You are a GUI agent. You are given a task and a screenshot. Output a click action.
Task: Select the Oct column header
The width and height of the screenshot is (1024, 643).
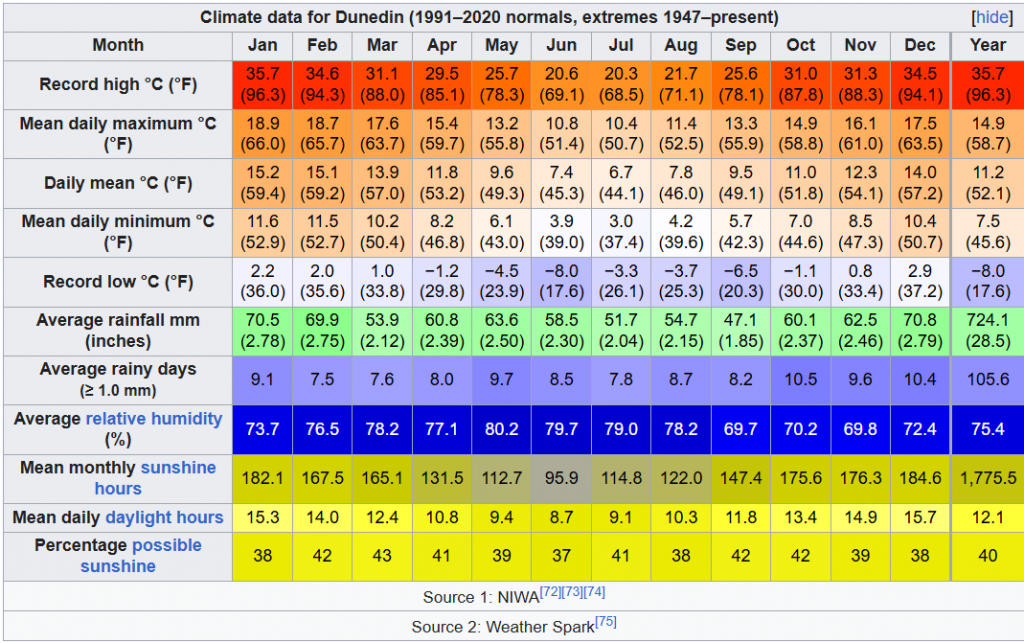[x=801, y=46]
